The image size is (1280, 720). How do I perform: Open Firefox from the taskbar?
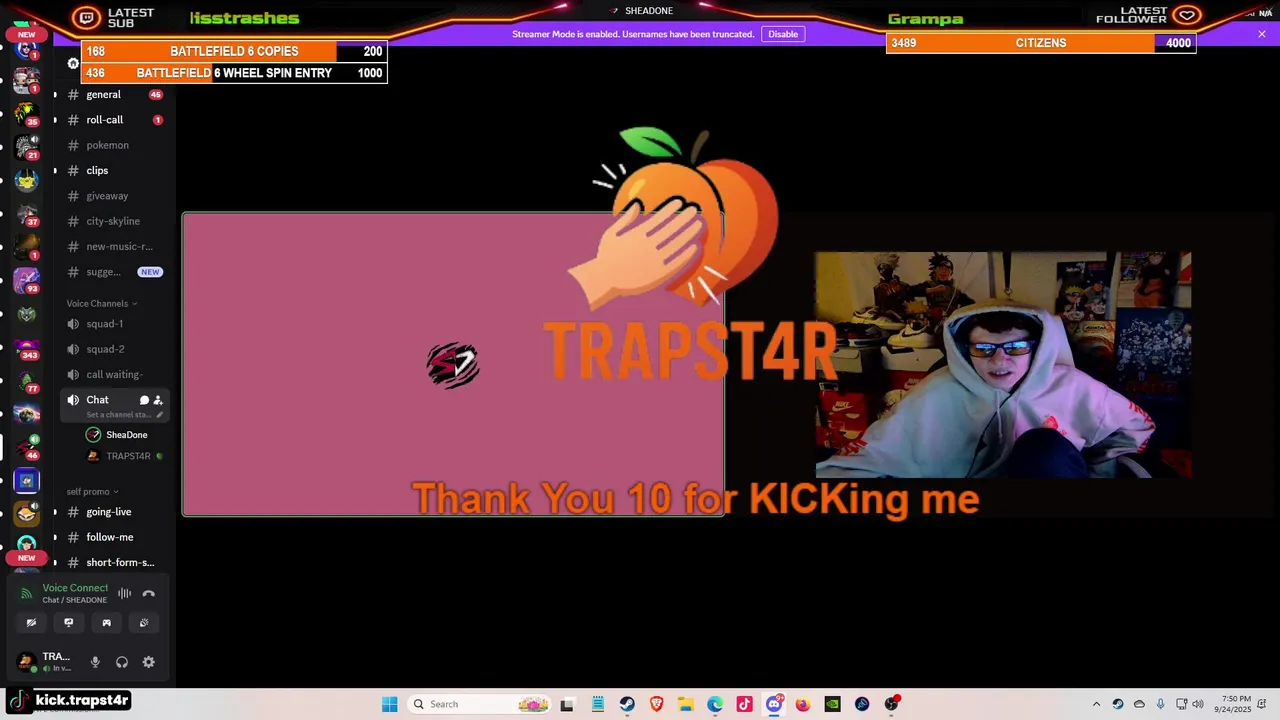pyautogui.click(x=803, y=704)
